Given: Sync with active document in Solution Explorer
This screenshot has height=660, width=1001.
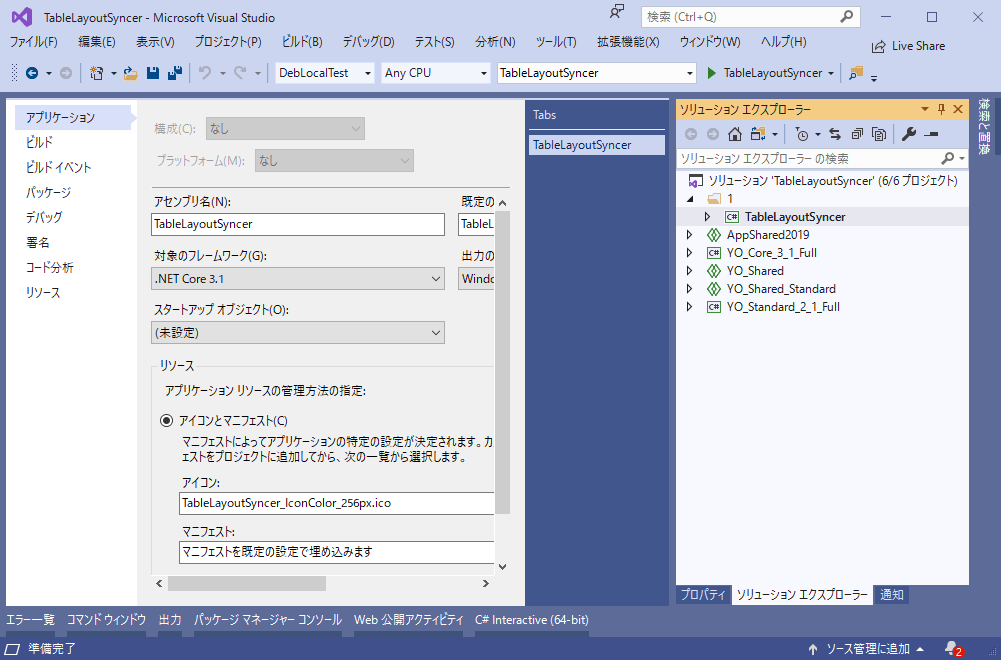Looking at the screenshot, I should 835,134.
